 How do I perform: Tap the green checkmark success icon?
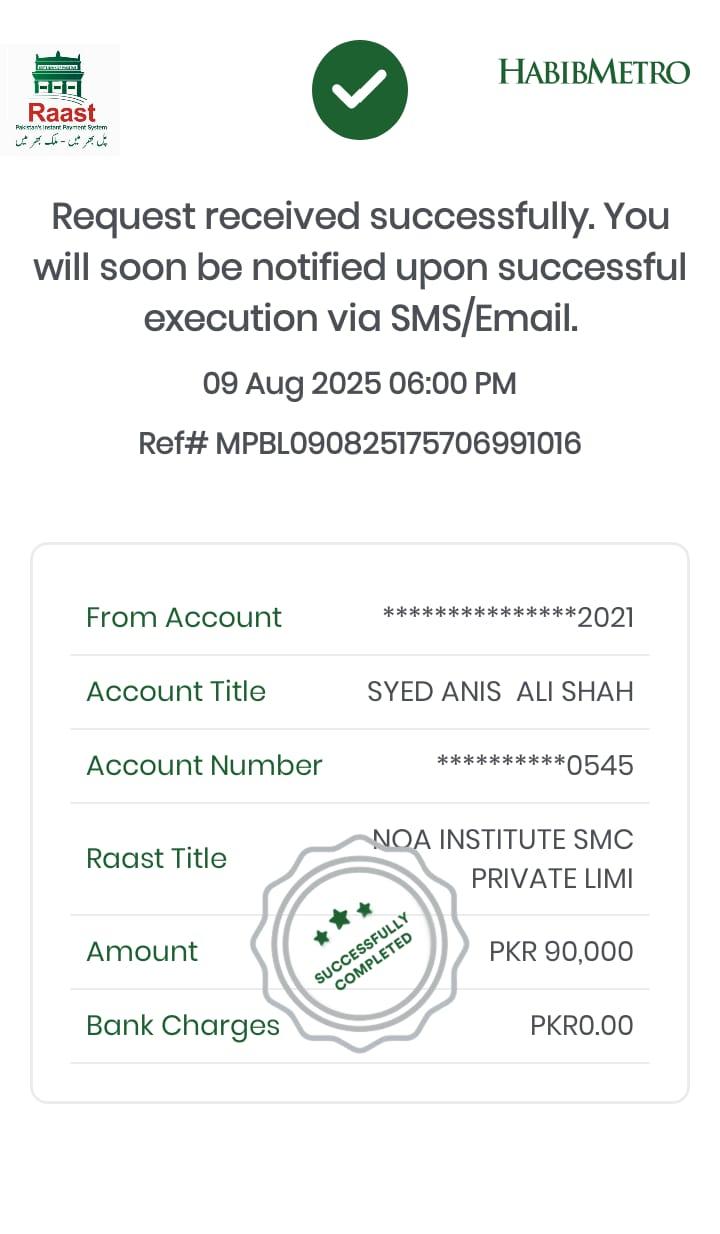tap(360, 90)
